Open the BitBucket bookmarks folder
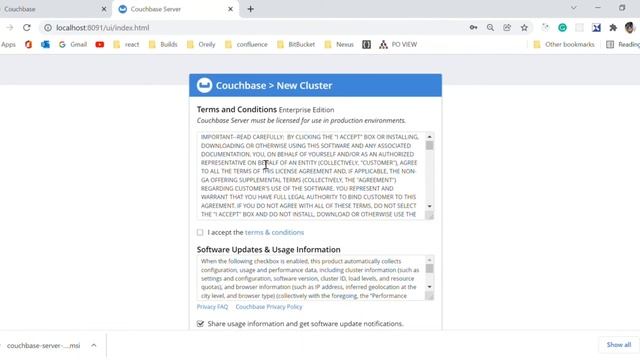The image size is (640, 360). [x=296, y=44]
